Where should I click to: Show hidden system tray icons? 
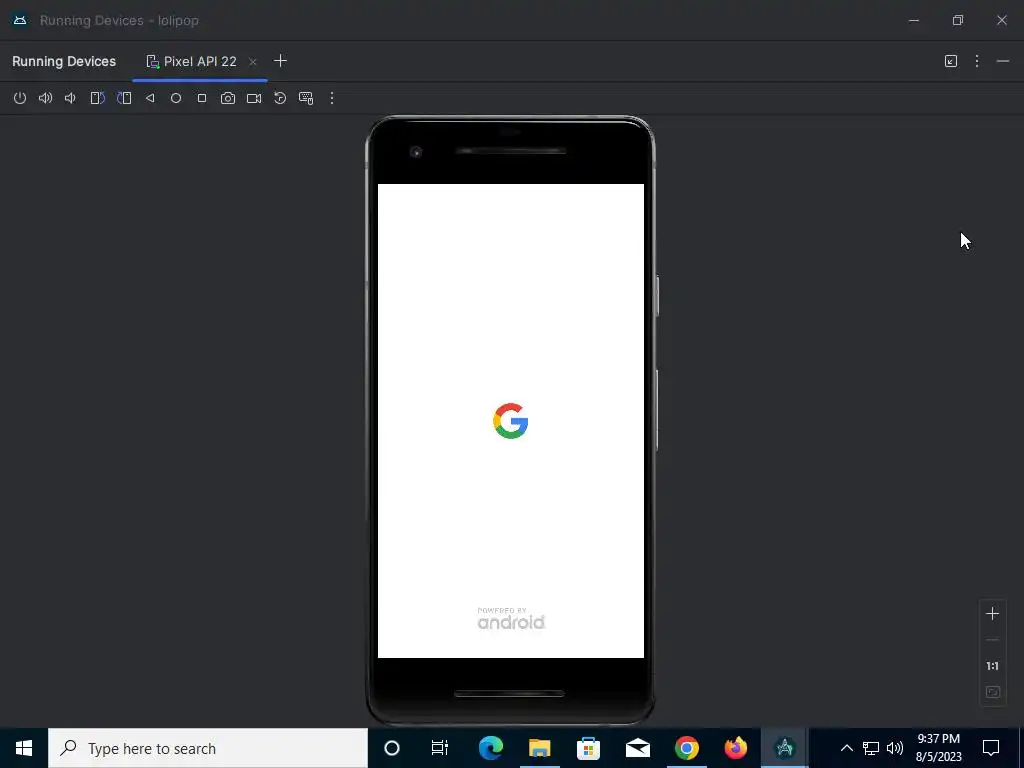(x=846, y=748)
